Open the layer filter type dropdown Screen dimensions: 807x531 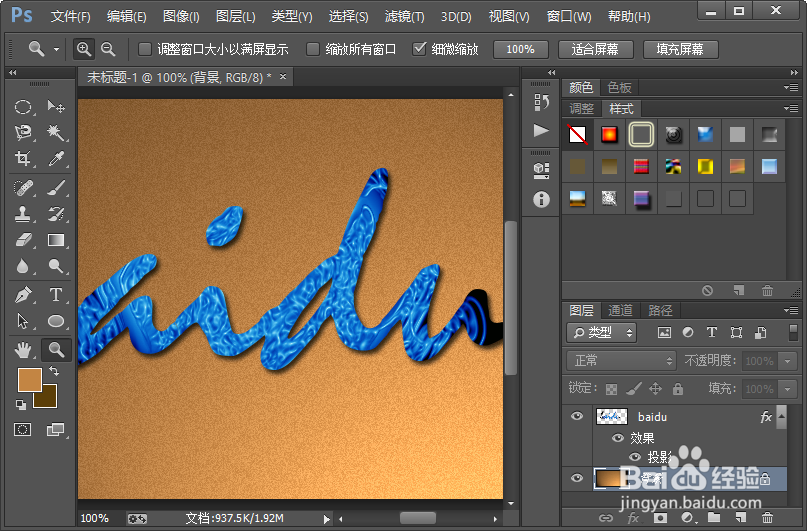click(602, 333)
